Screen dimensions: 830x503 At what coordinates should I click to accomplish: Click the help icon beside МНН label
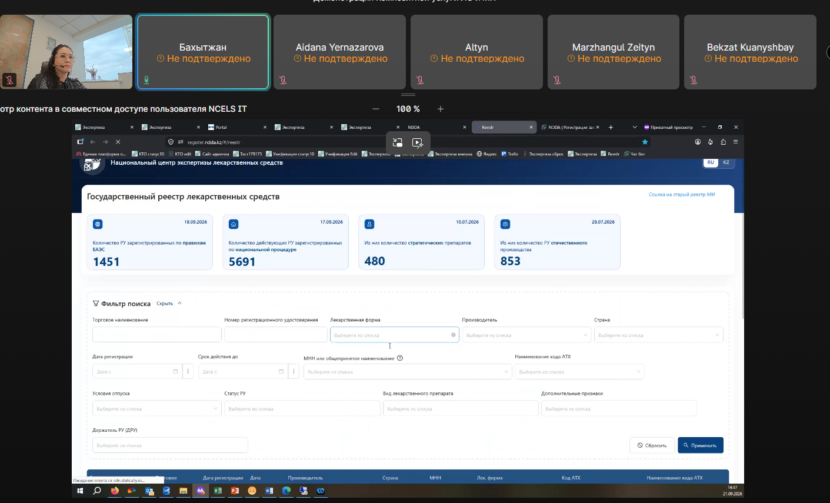[x=400, y=358]
